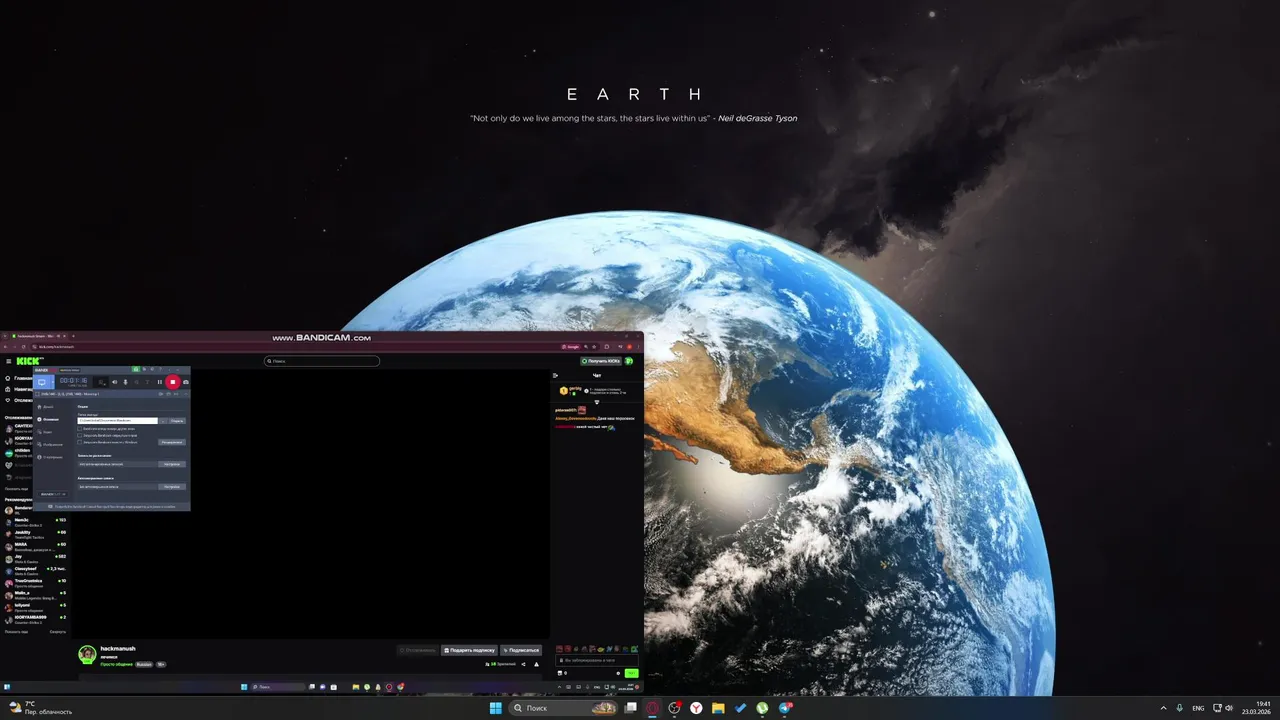Reload page in browser toolbar
This screenshot has width=1280, height=720.
coord(24,347)
